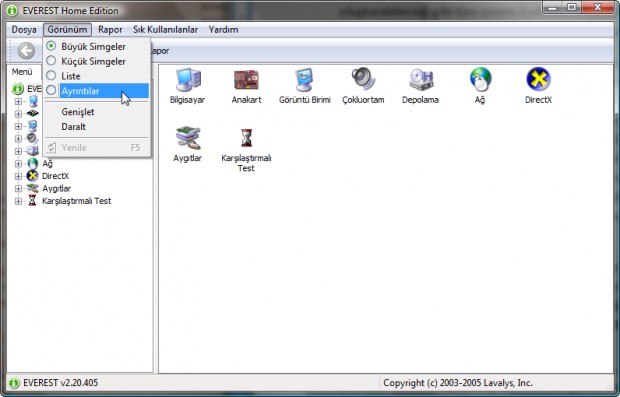Open the Anakart motherboard icon
The width and height of the screenshot is (620, 397).
(x=246, y=80)
